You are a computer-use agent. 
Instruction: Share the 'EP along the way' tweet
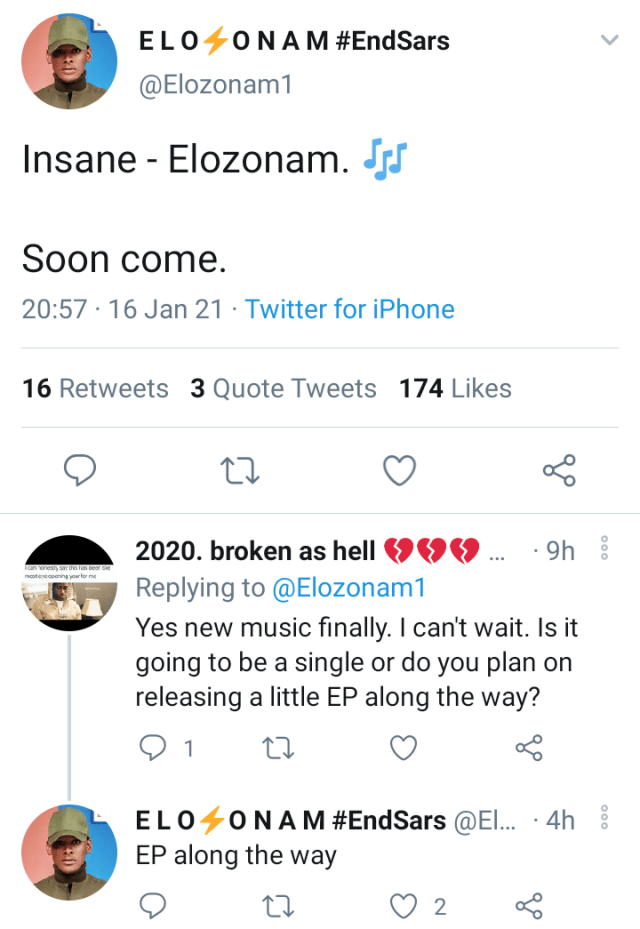[x=528, y=906]
